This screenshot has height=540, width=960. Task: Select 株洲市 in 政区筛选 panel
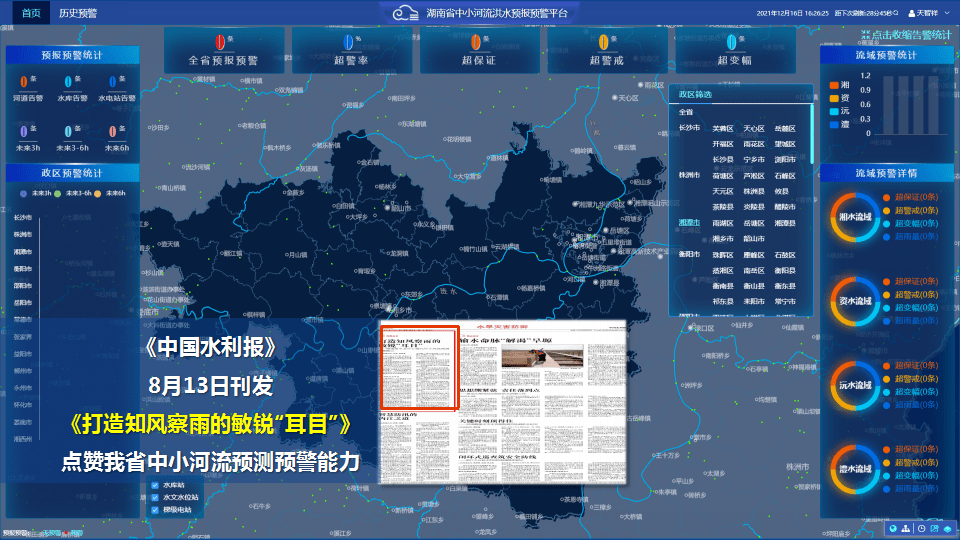pyautogui.click(x=689, y=175)
